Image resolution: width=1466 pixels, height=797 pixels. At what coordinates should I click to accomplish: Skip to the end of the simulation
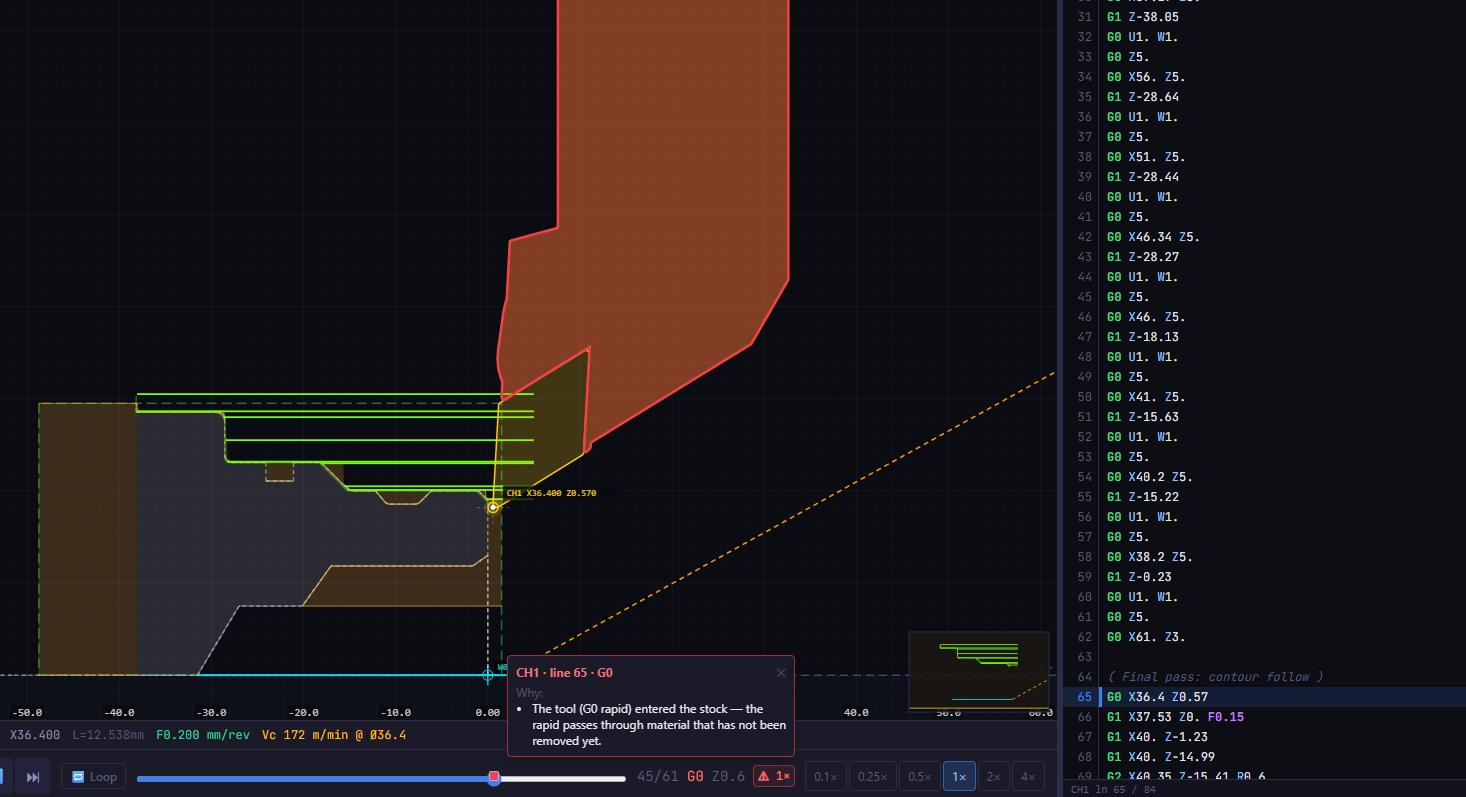click(x=33, y=777)
